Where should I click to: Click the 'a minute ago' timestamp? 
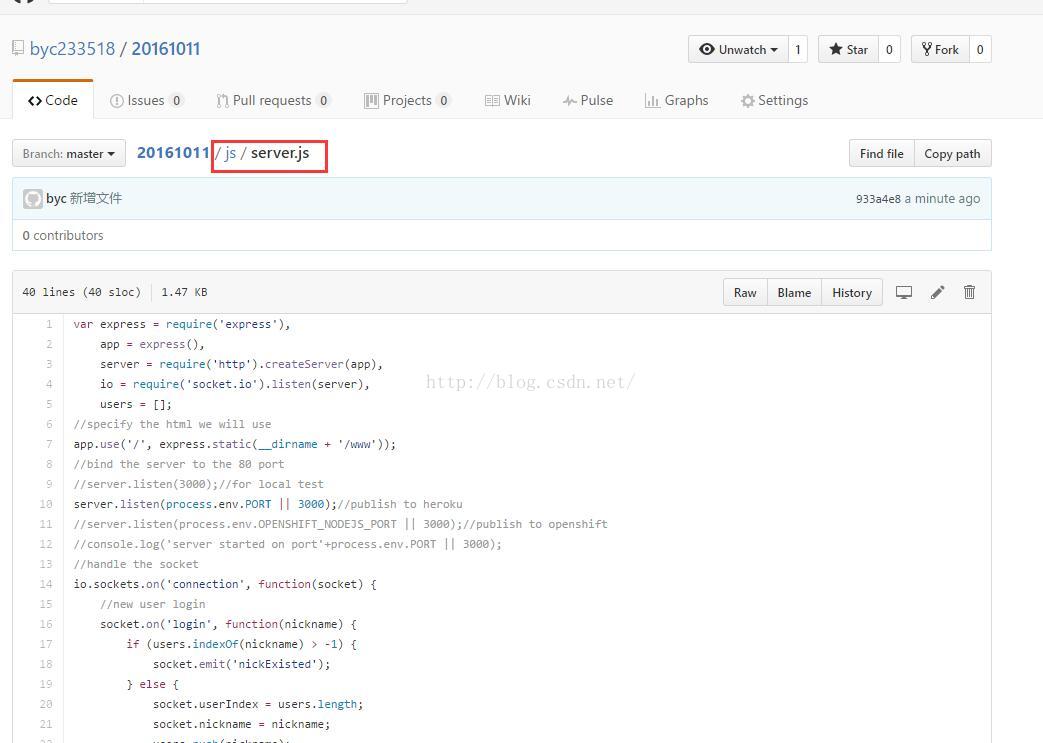[x=942, y=199]
